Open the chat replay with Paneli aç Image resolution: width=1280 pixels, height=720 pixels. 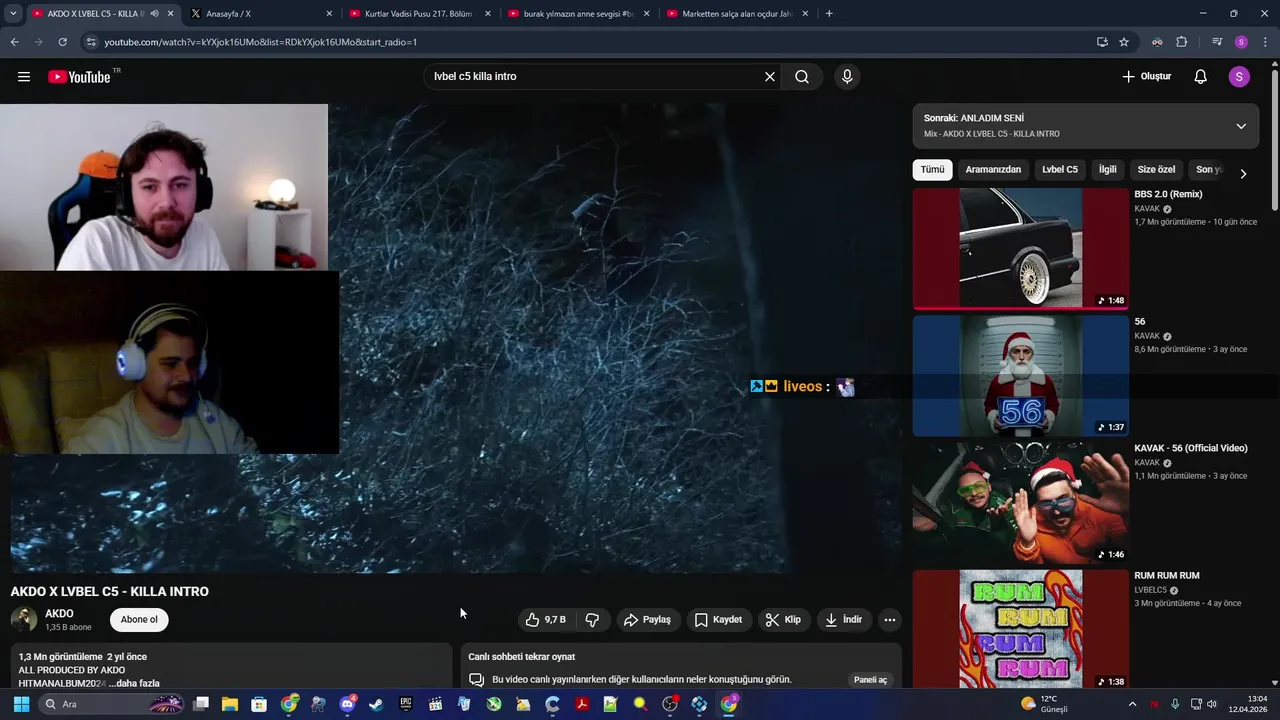(870, 680)
